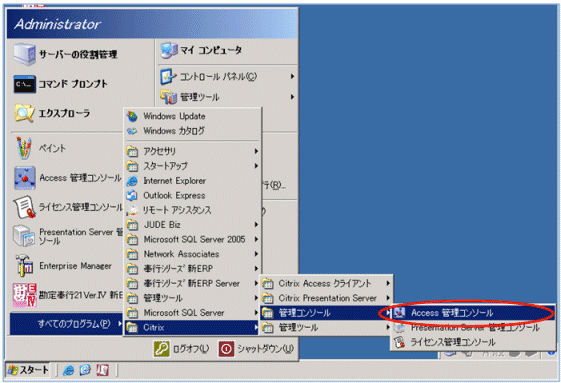Screen dimensions: 561x383
Task: Expand 管理ツール folder in programs list
Action: point(192,298)
